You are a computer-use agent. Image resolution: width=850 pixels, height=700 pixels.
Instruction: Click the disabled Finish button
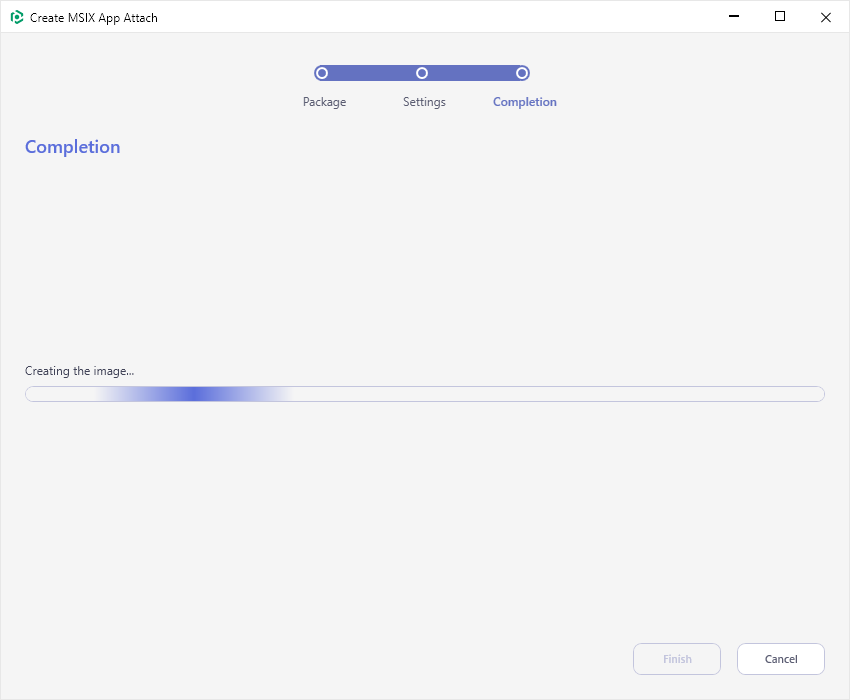tap(677, 659)
